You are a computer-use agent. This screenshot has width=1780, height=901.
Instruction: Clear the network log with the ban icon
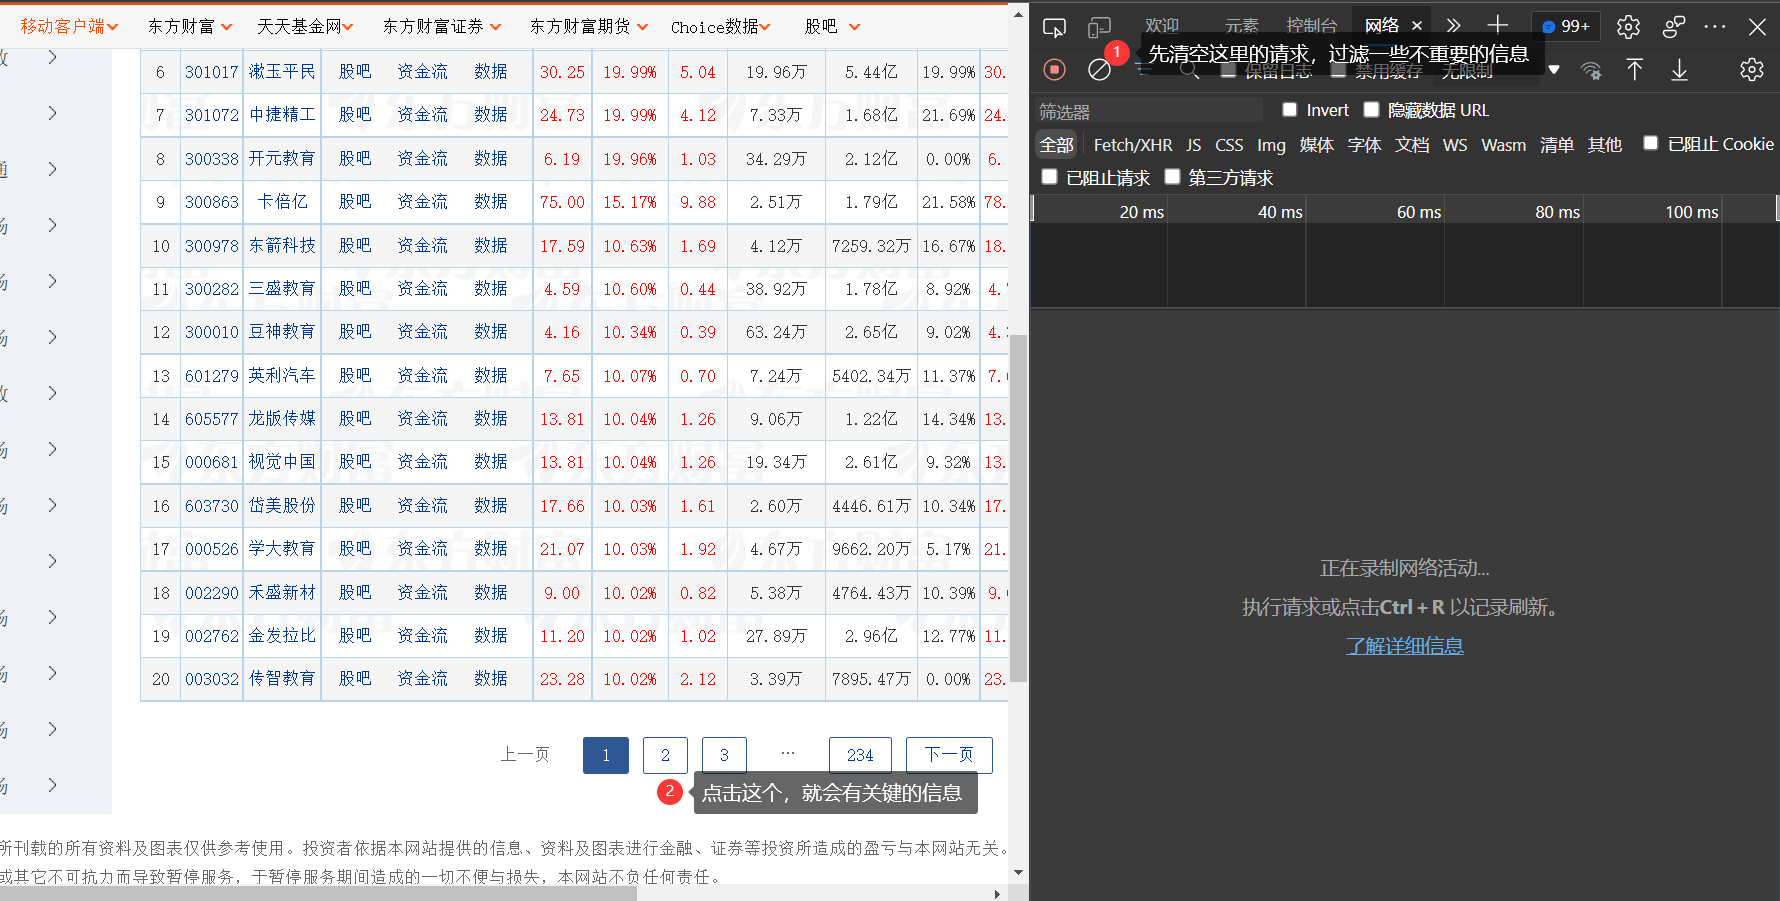(1099, 69)
